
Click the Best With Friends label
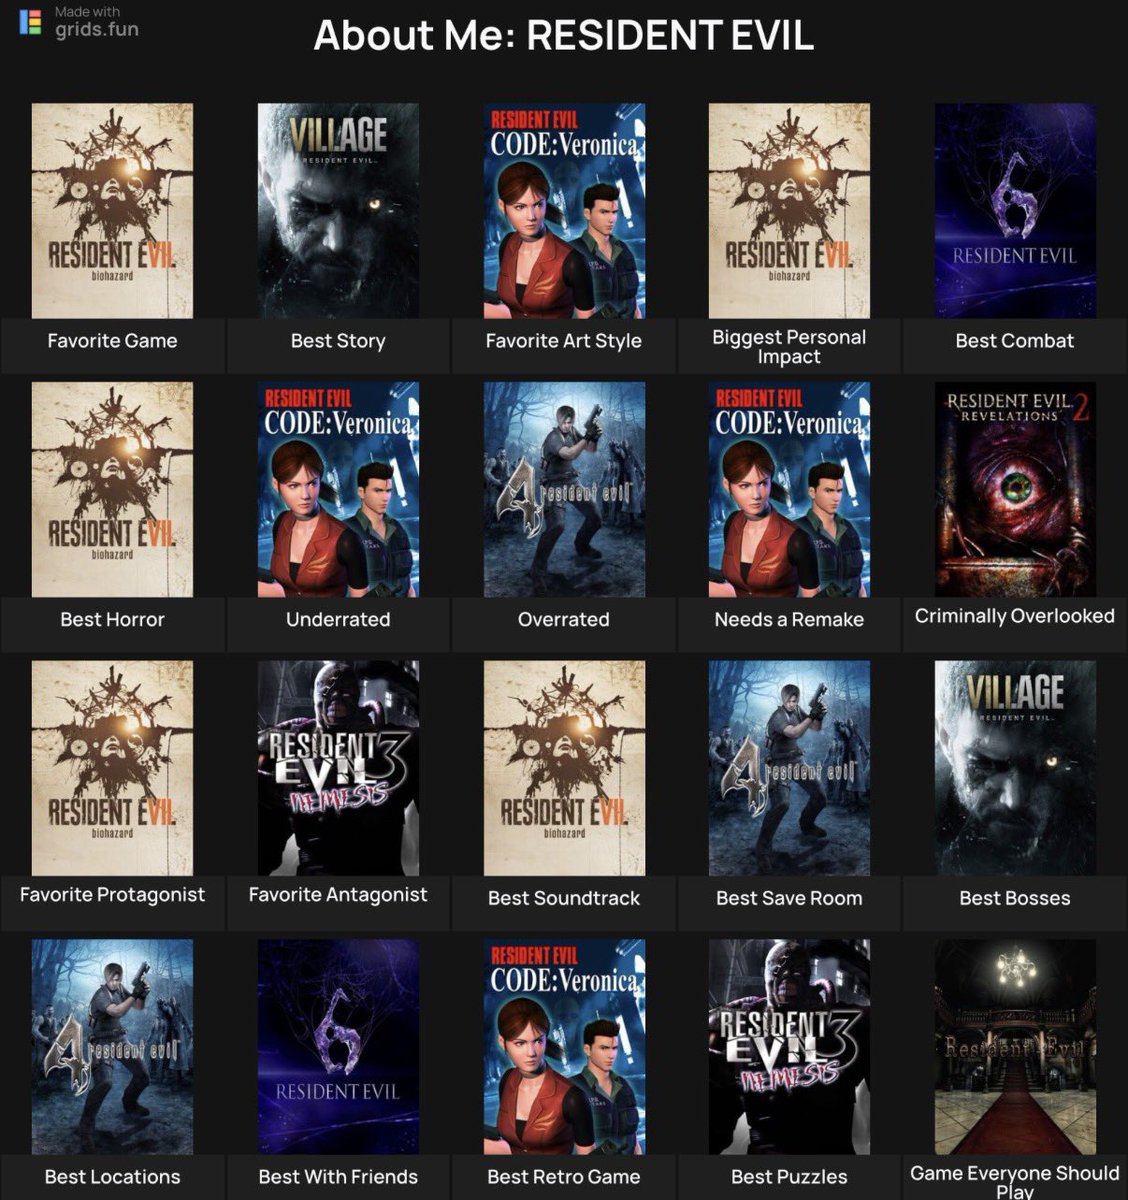(338, 1177)
